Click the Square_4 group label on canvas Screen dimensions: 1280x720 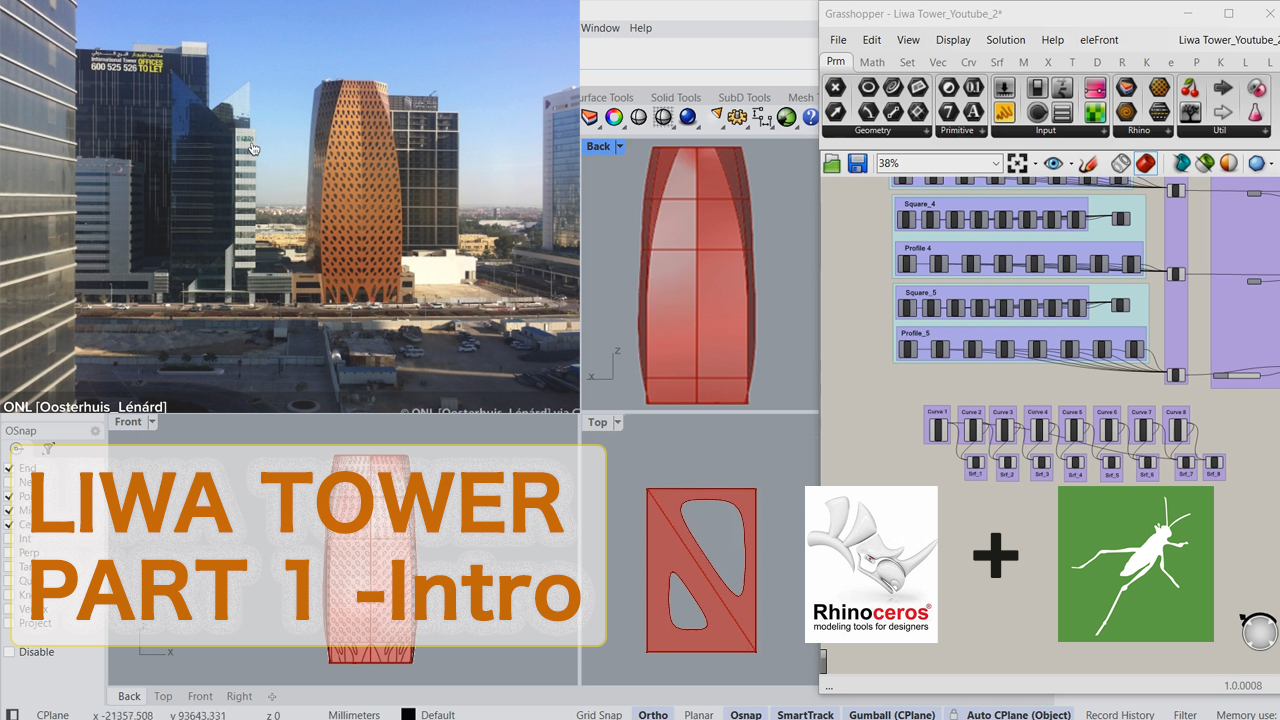(920, 204)
